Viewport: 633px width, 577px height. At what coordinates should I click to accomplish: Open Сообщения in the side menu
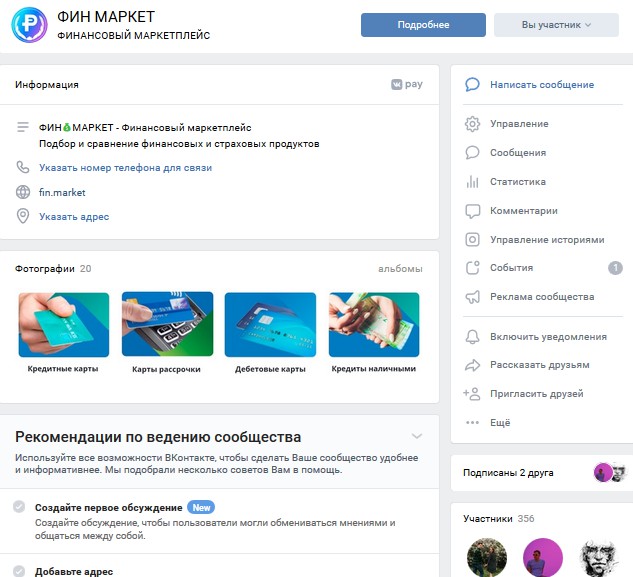(x=518, y=153)
